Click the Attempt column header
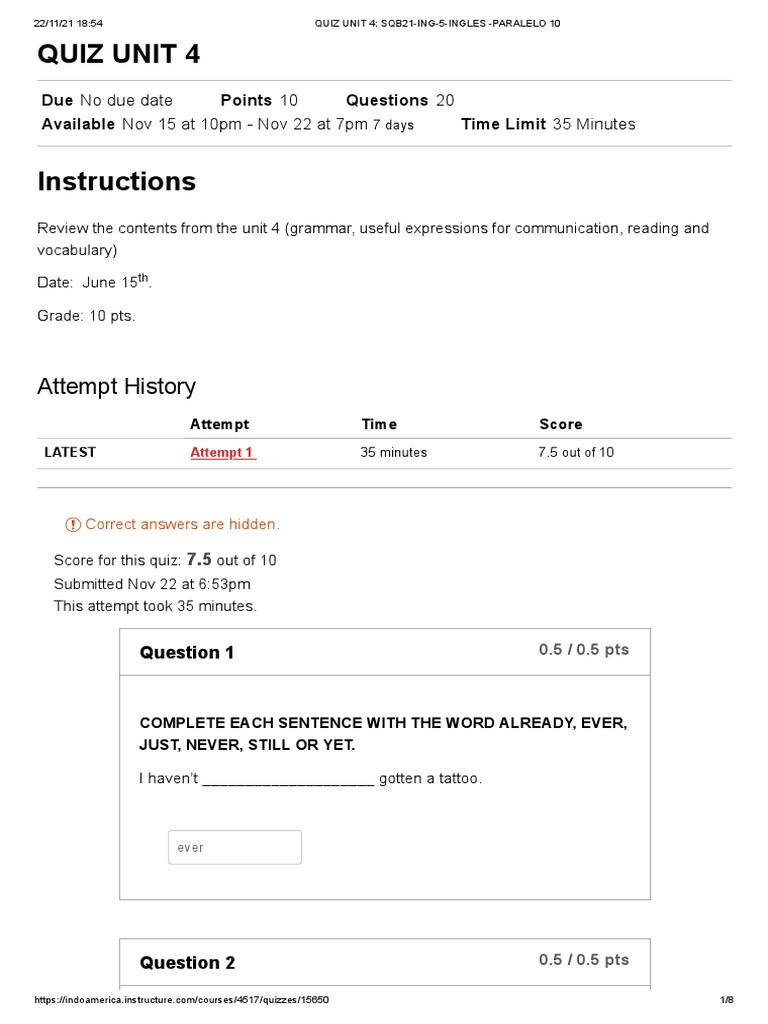 click(220, 424)
